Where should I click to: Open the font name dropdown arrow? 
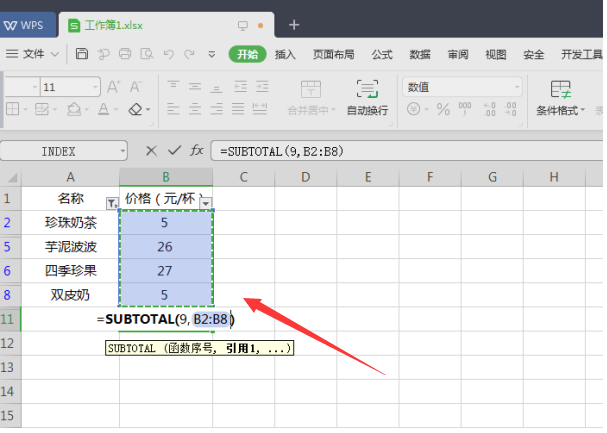click(x=35, y=87)
